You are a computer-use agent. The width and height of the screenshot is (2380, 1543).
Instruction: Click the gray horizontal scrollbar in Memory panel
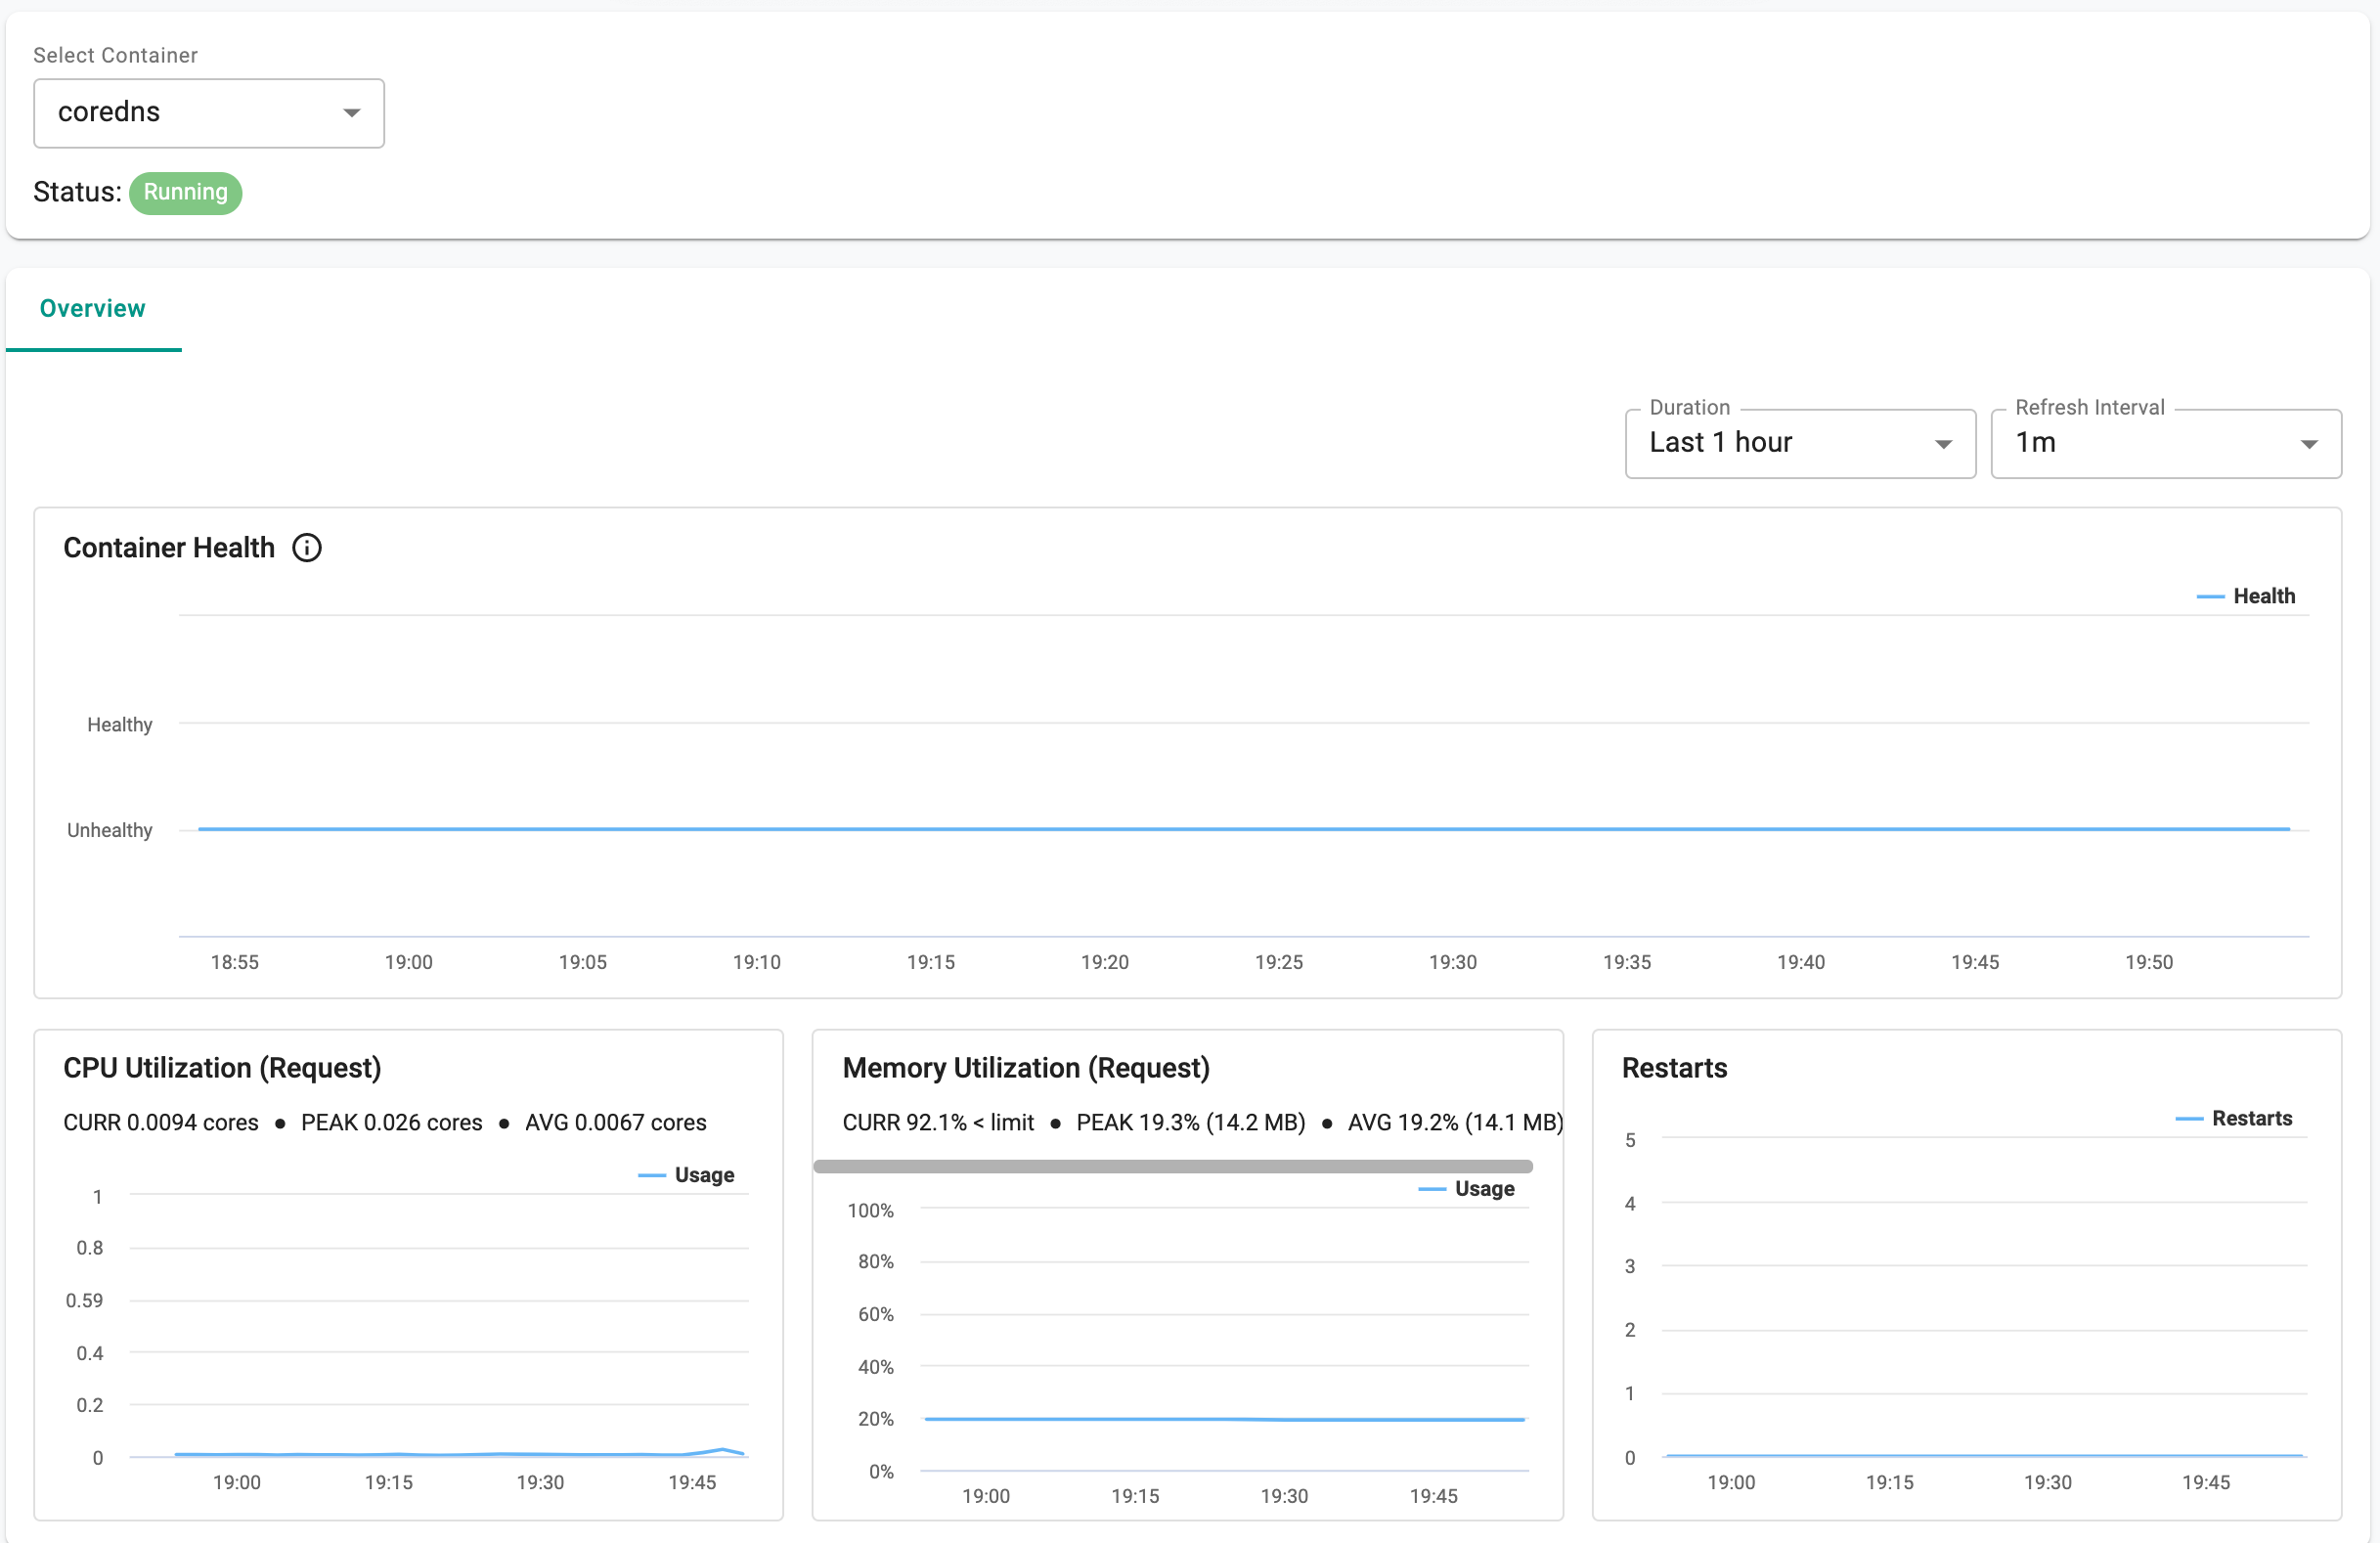pos(1173,1166)
